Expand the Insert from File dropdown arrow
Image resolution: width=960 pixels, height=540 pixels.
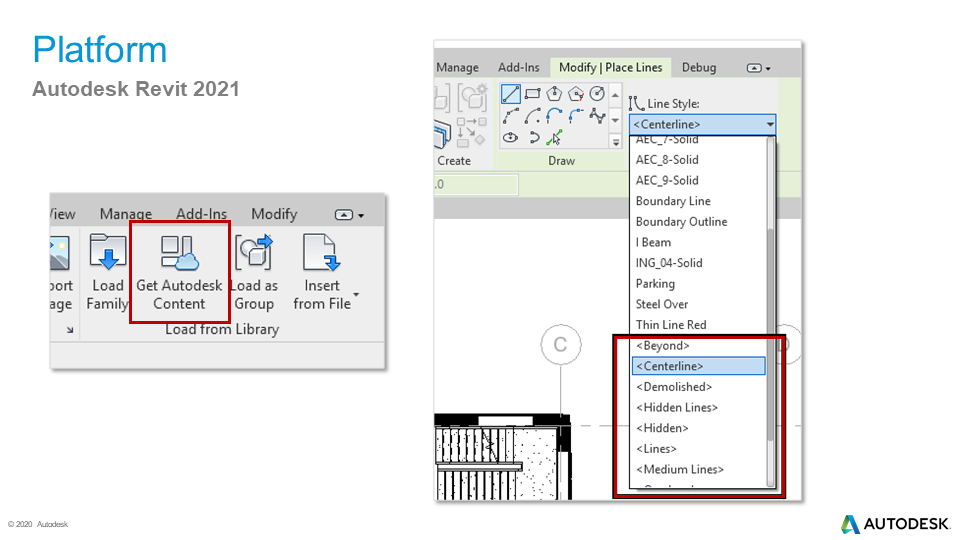(x=355, y=296)
